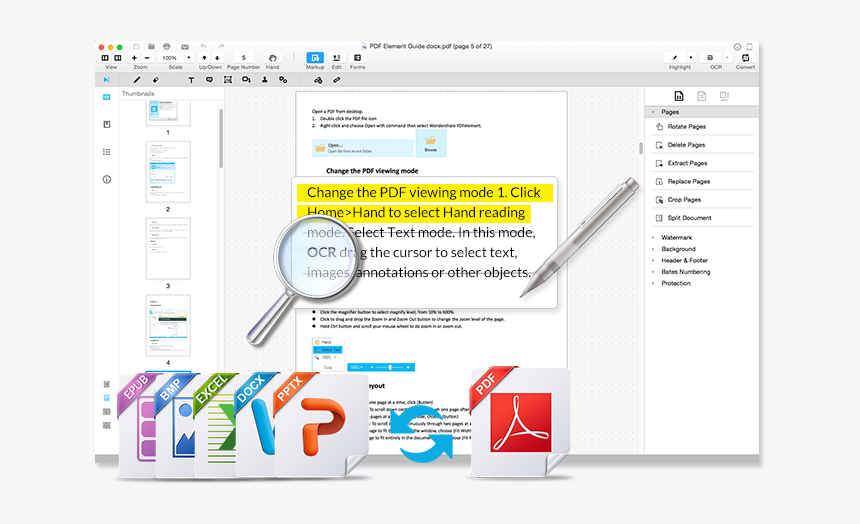Go to next page with Down arrow
860x524 pixels.
217,58
